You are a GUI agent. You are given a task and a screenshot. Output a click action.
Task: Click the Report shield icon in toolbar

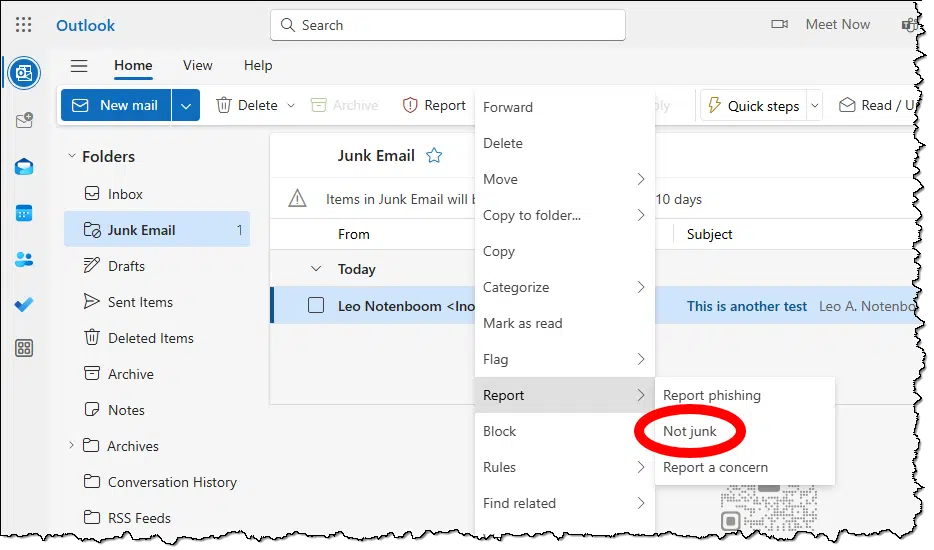pyautogui.click(x=410, y=105)
